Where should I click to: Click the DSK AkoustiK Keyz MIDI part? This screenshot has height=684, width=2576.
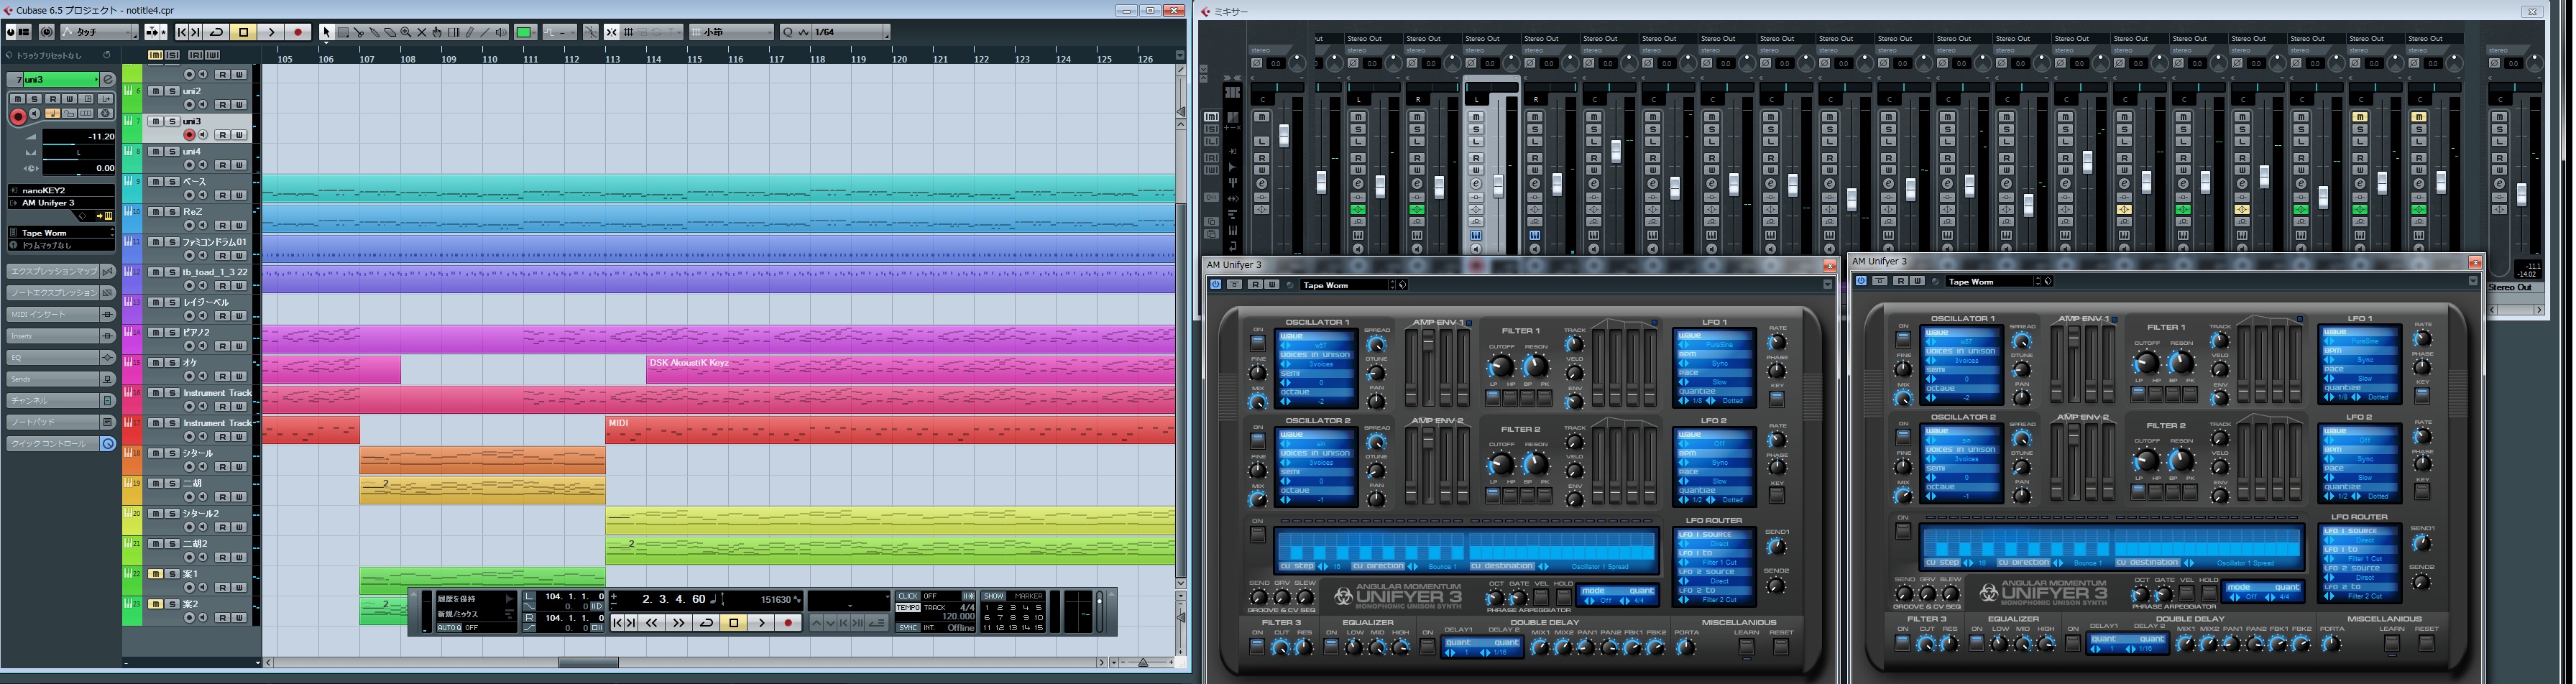point(910,369)
